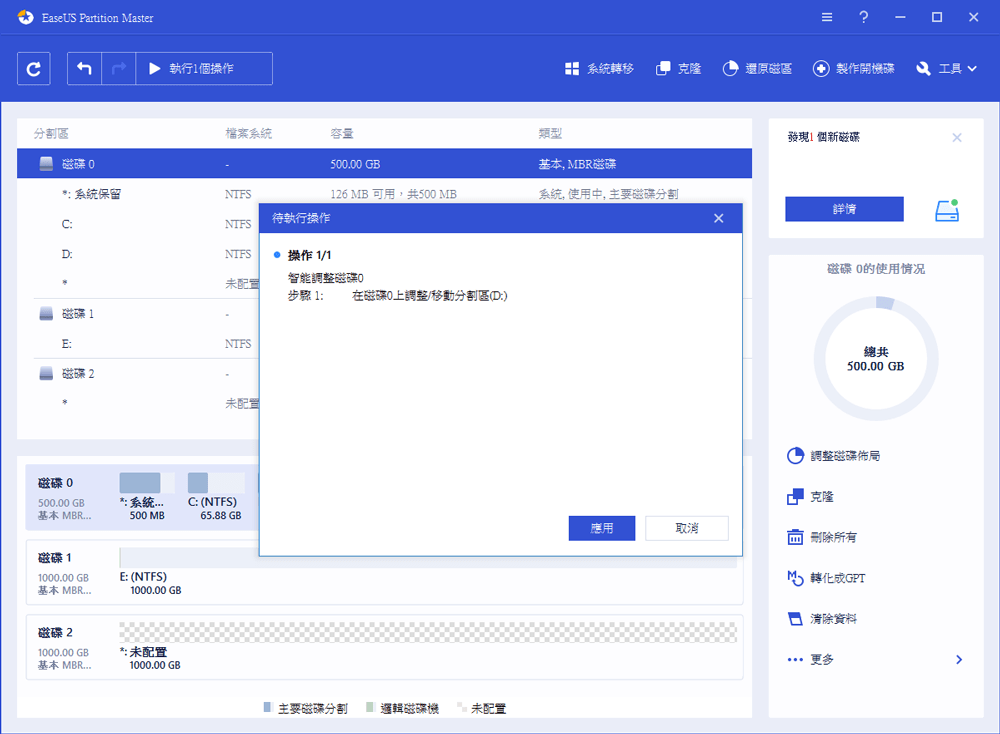Click the 操作 1/1 entry in dialog
The image size is (1000, 734).
tap(309, 255)
